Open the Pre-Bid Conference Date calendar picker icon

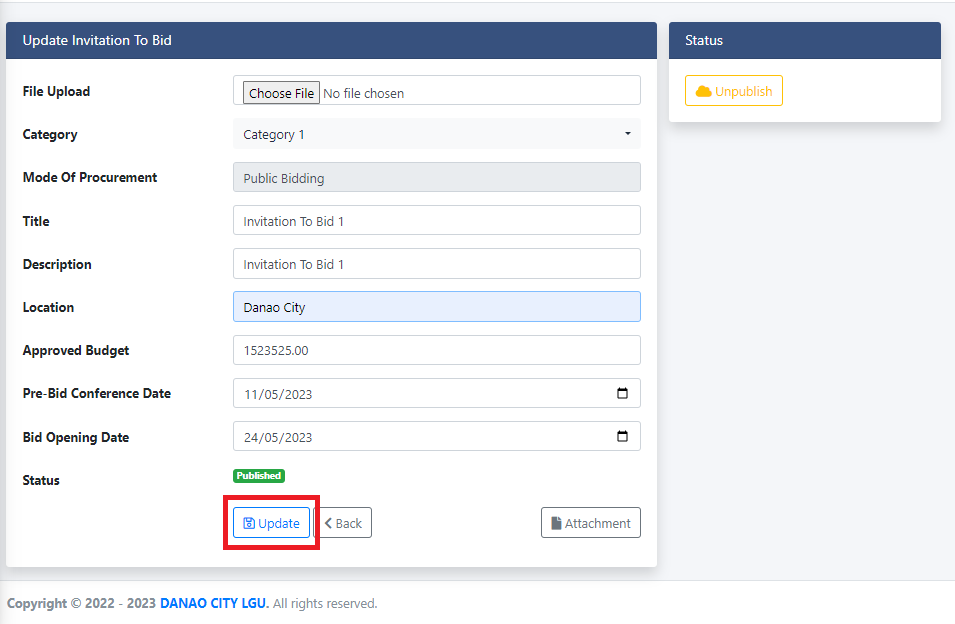(622, 393)
